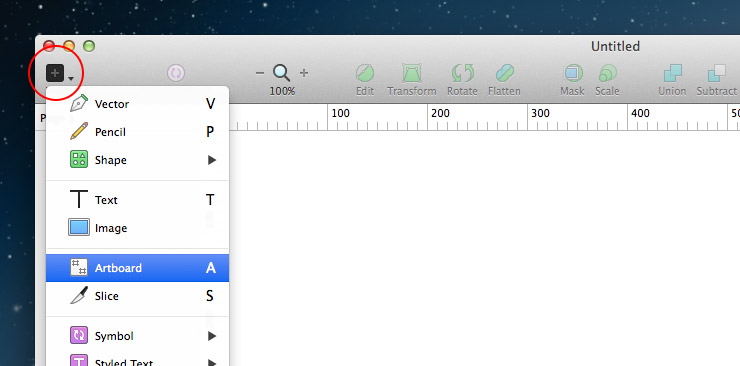
Task: Click the 100% zoom level label
Action: pyautogui.click(x=282, y=91)
